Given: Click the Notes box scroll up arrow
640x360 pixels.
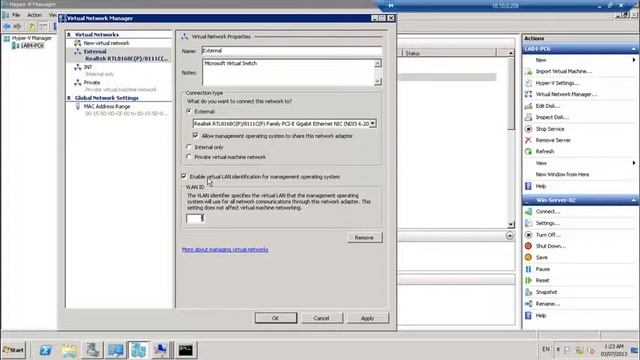Looking at the screenshot, I should tap(378, 63).
